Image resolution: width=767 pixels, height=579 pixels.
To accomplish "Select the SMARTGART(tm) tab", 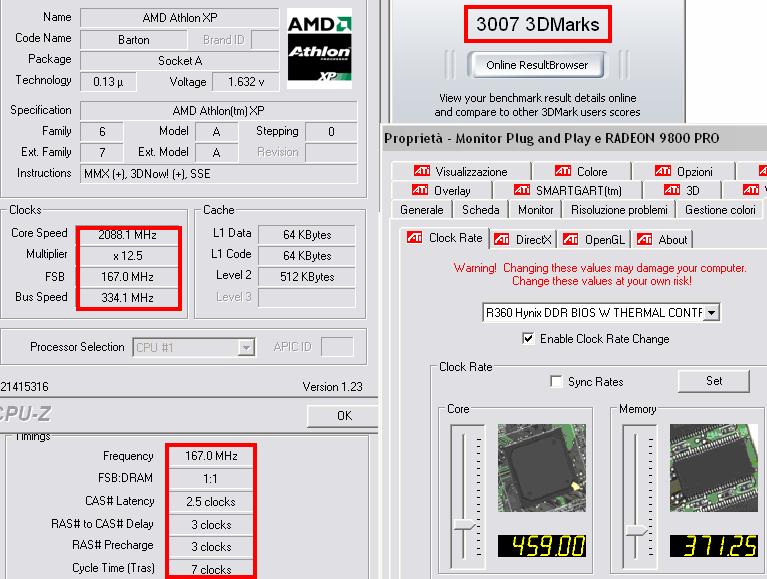I will (567, 190).
